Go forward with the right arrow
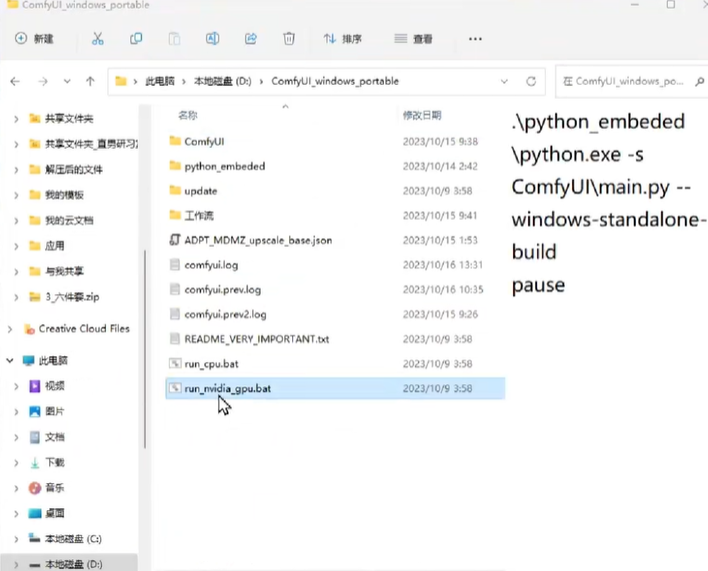Screen dimensions: 708x571 pos(43,82)
